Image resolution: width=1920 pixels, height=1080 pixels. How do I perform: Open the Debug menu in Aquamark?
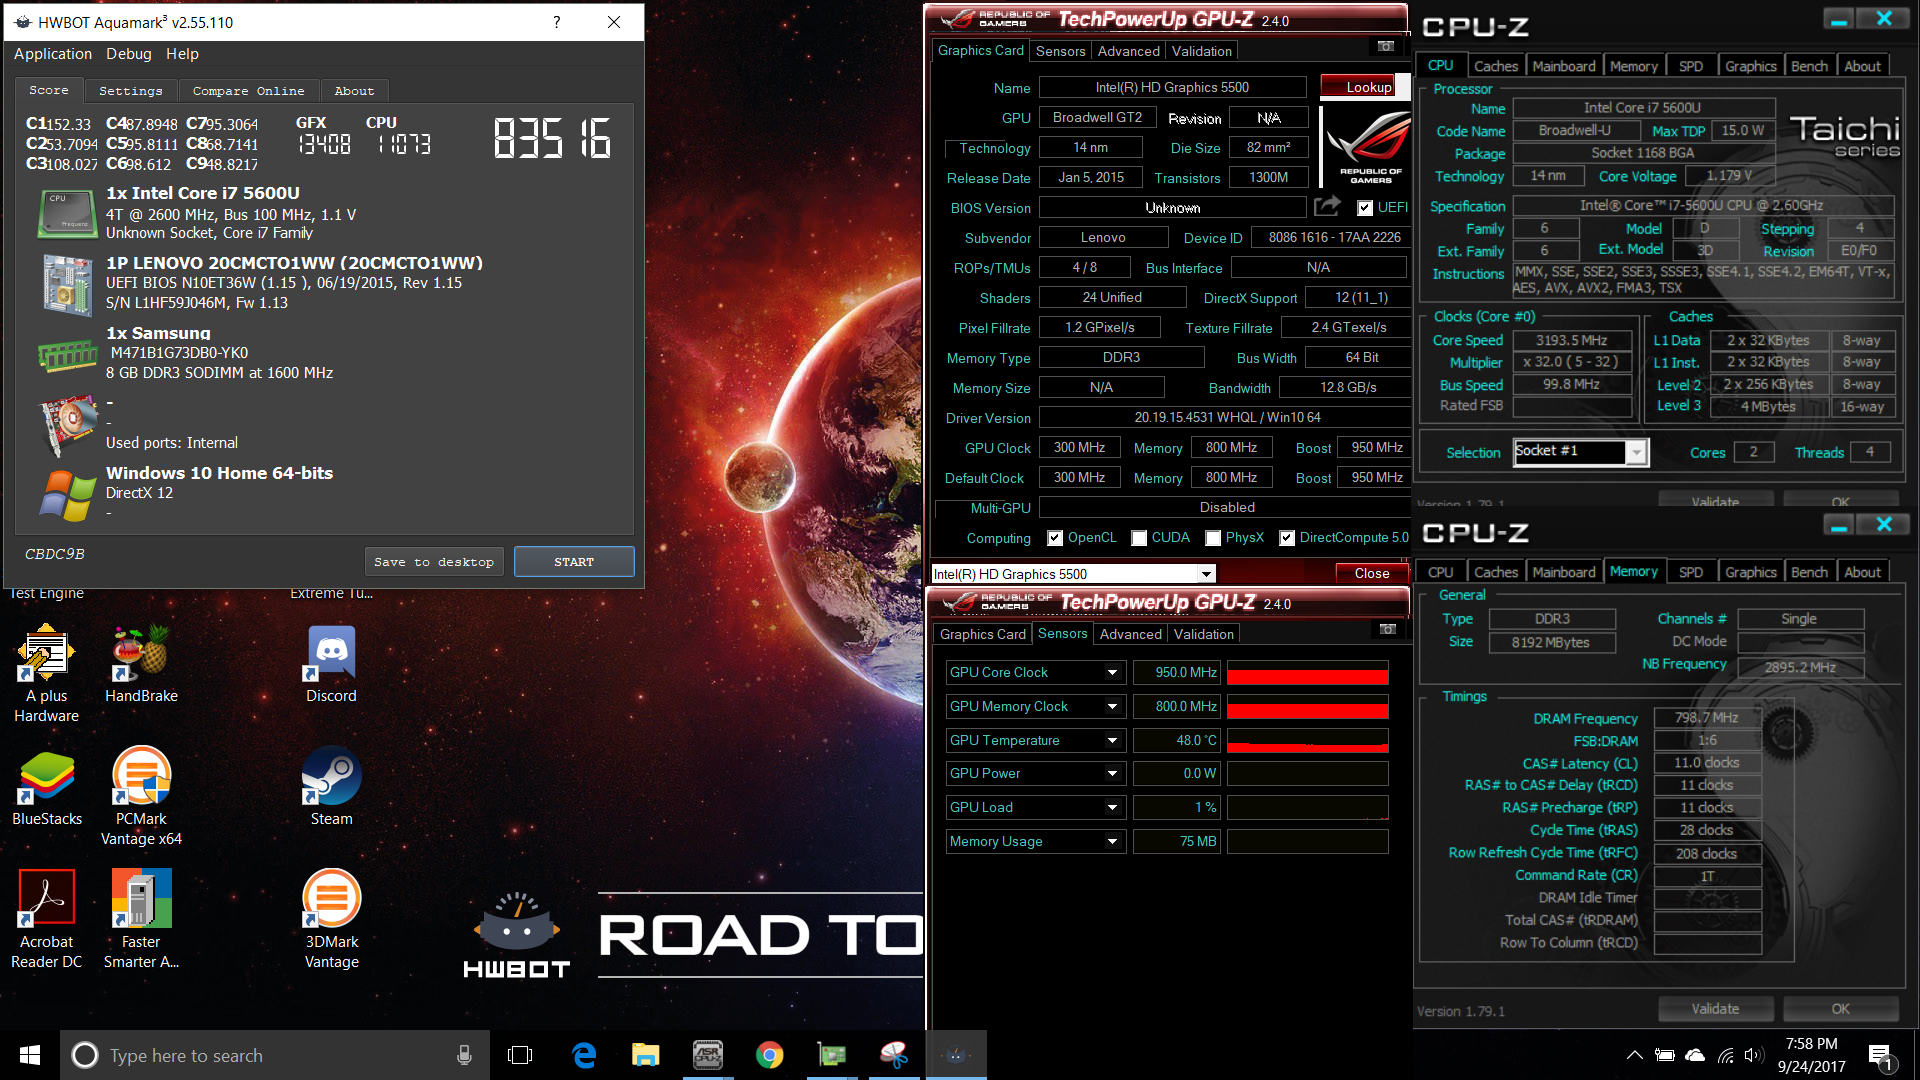click(x=129, y=54)
